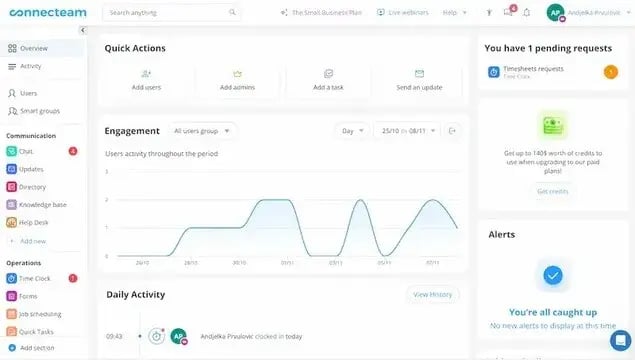Click Add a task quick action
635x360 pixels.
[x=328, y=80]
